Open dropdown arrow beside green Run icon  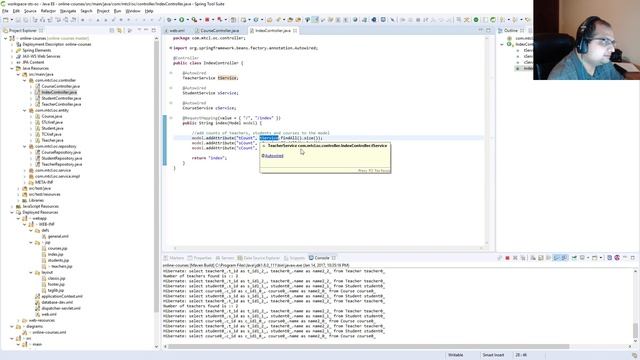(187, 20)
